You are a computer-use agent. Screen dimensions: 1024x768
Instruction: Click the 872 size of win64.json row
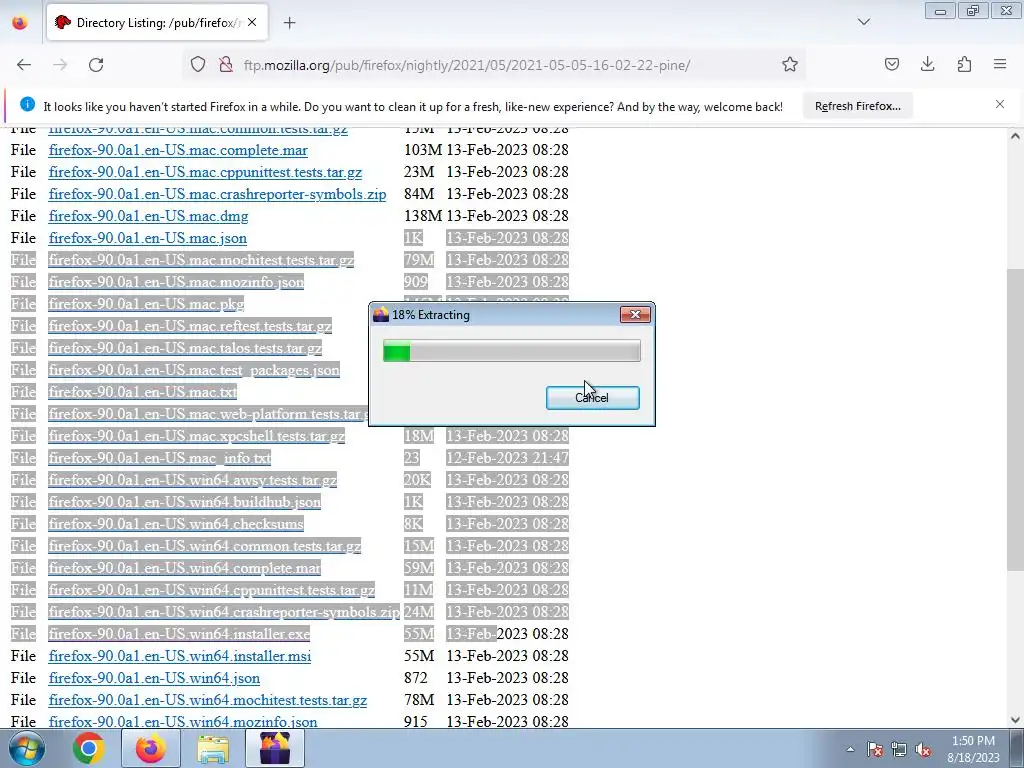tap(415, 679)
